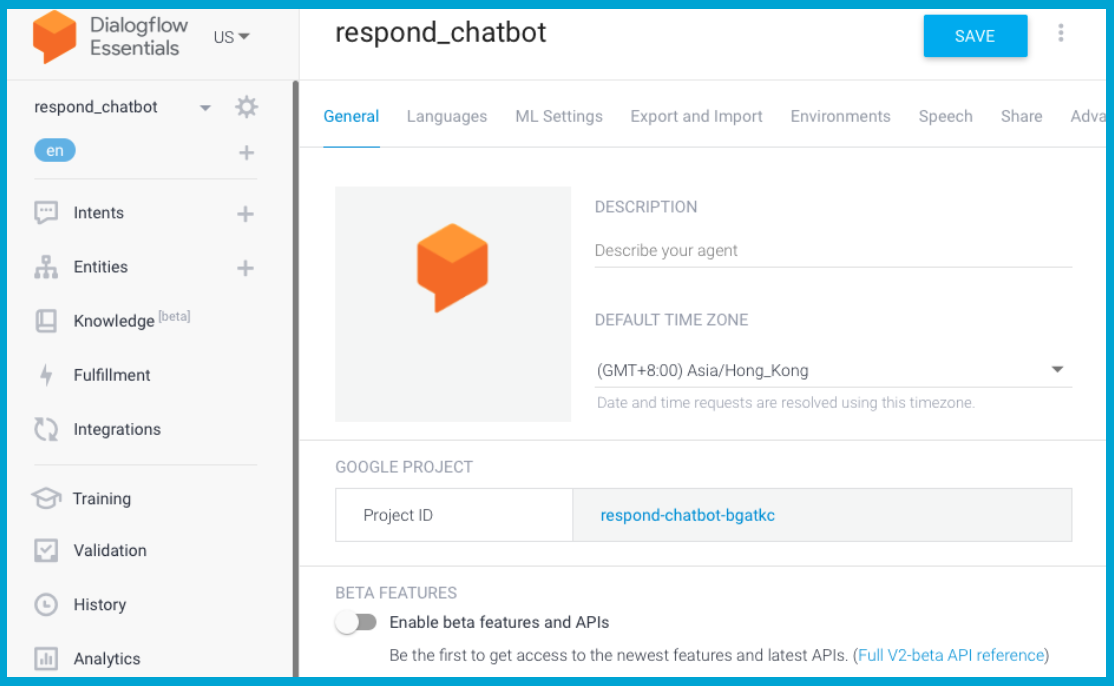
Task: Click the Validation checkmark icon
Action: point(46,550)
